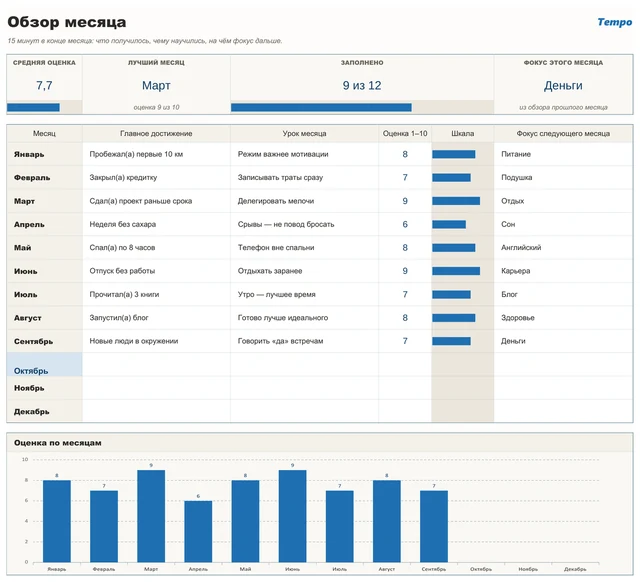Screen dimensions: 640x582
Task: Select the Главное достижение column header
Action: point(156,133)
